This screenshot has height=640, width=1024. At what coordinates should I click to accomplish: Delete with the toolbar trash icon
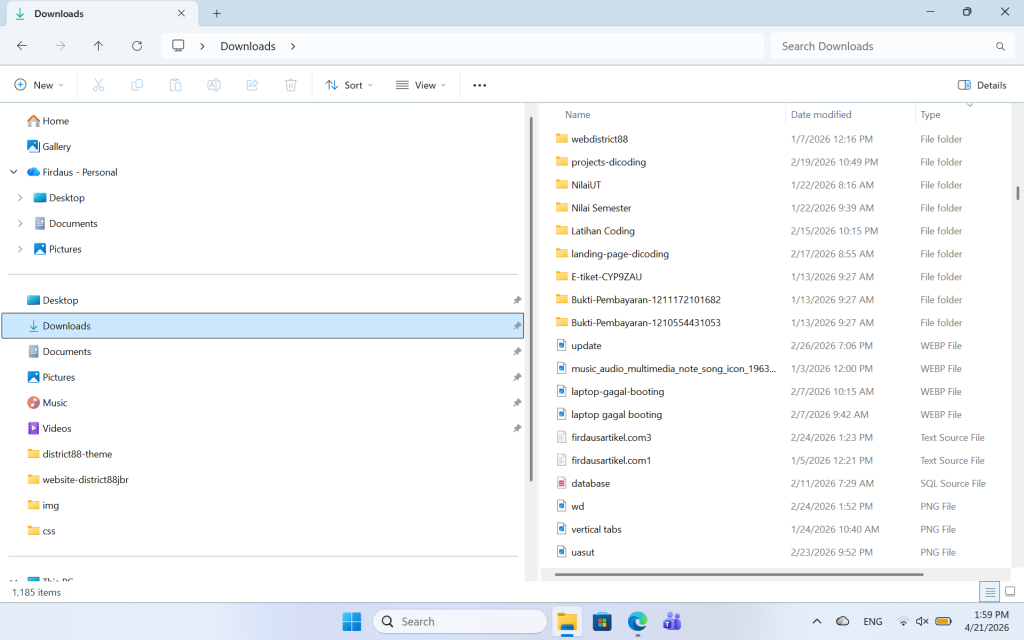(x=290, y=85)
